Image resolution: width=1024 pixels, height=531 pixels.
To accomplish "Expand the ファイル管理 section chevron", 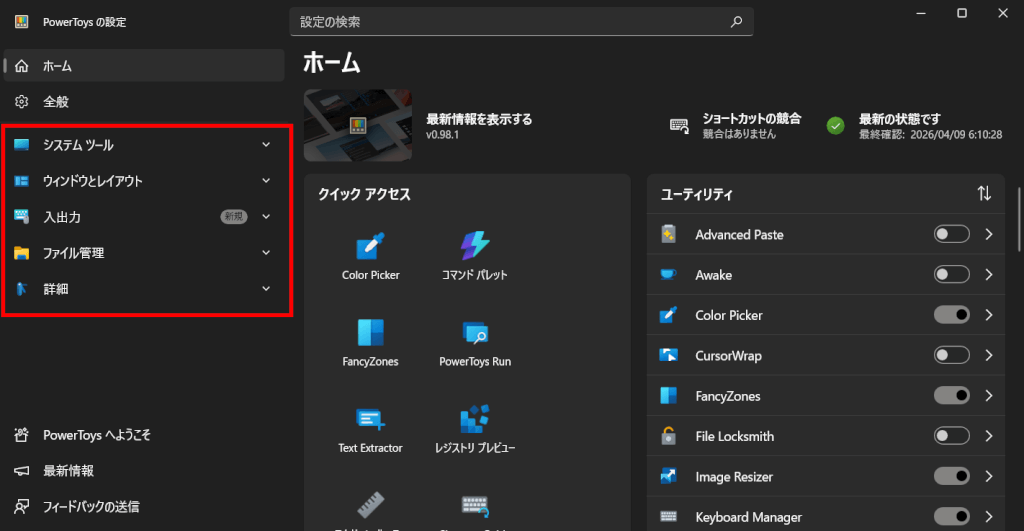I will (266, 253).
